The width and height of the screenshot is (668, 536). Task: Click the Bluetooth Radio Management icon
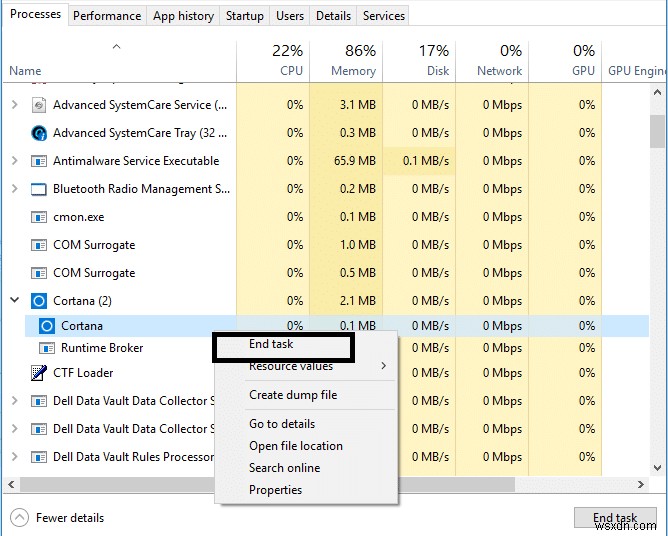point(39,189)
